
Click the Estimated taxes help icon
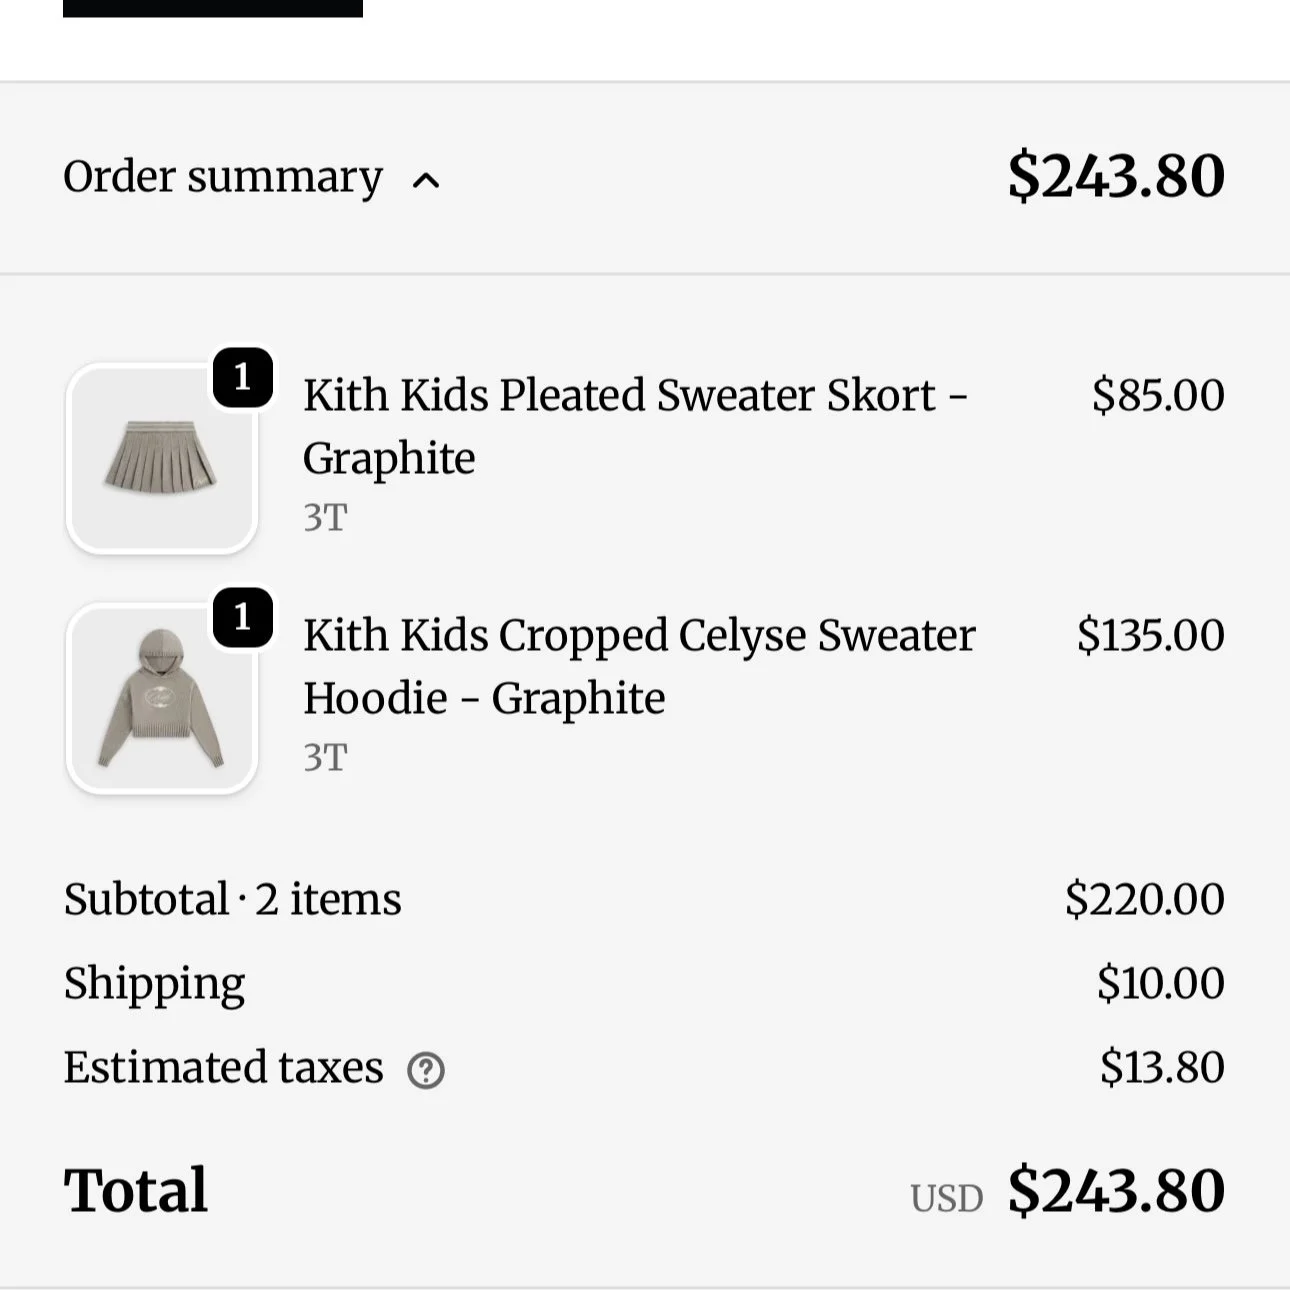pos(426,1070)
